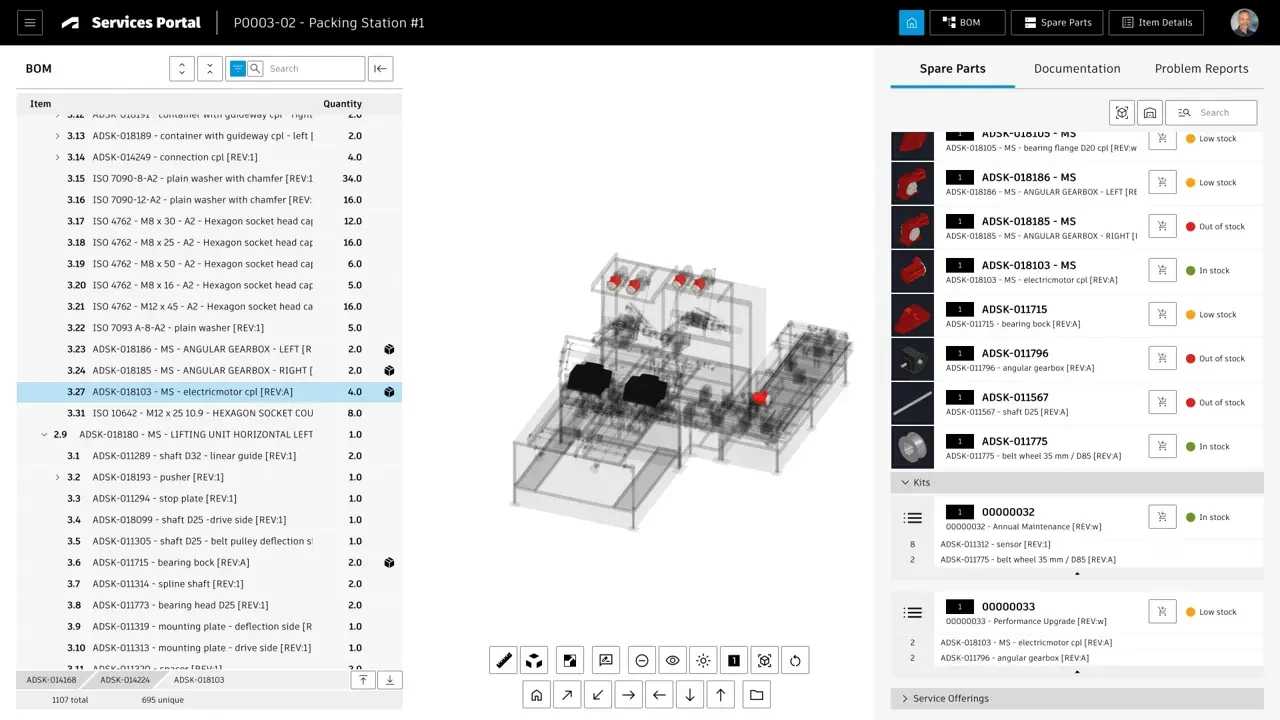Click the red electricmotor thumbnail for ADSK-018103
Screen dimensions: 1280x720
(x=912, y=271)
